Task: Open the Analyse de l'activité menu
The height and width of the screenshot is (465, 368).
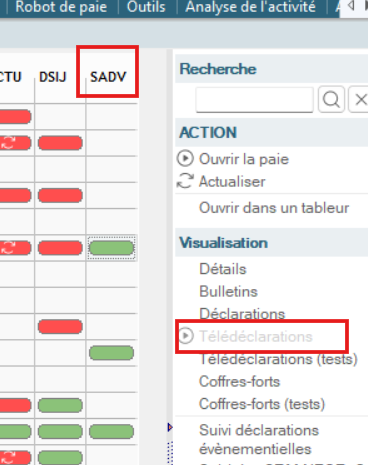Action: [250, 7]
